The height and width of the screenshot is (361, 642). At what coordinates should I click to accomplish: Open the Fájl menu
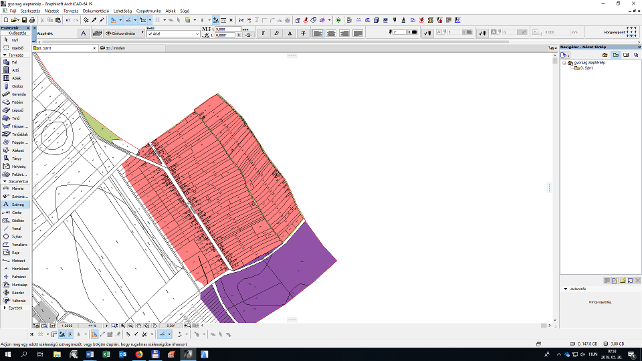tap(13, 11)
